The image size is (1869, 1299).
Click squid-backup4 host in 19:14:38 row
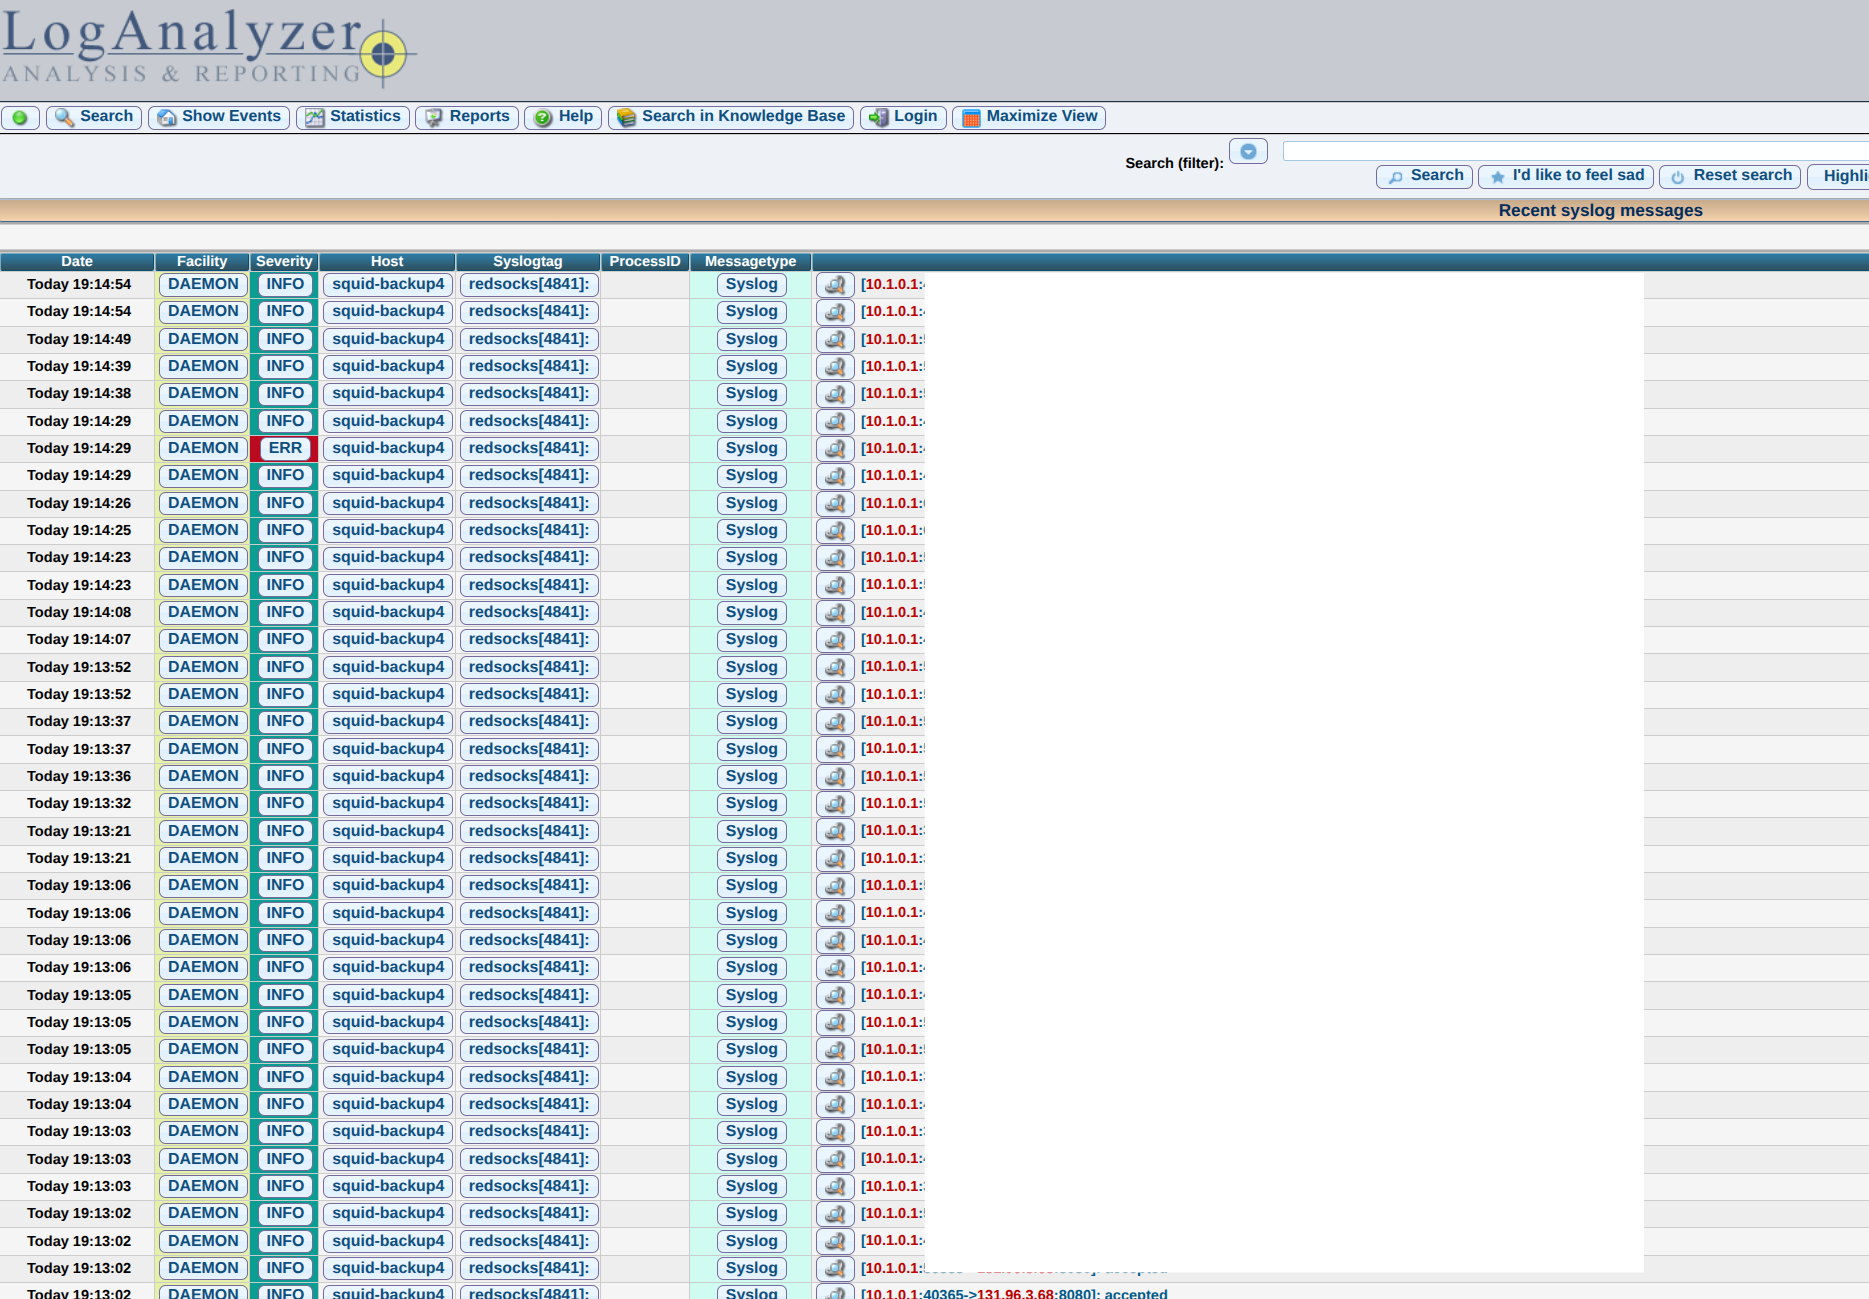tap(388, 394)
